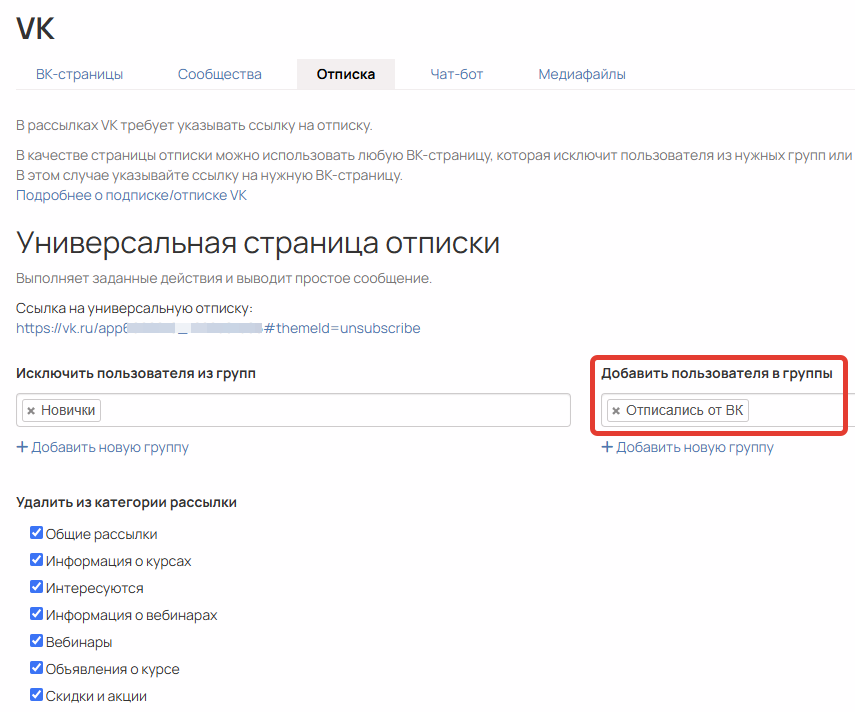Viewport: 855px width, 712px height.
Task: Uncheck the Интересуются checkbox
Action: (37, 587)
